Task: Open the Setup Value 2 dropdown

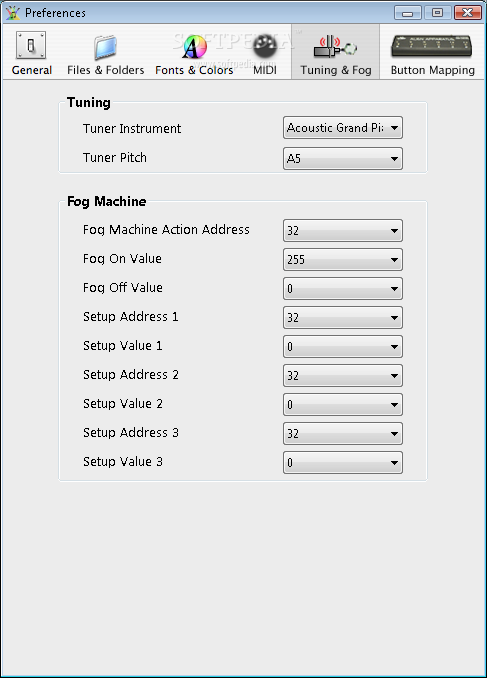Action: 343,404
